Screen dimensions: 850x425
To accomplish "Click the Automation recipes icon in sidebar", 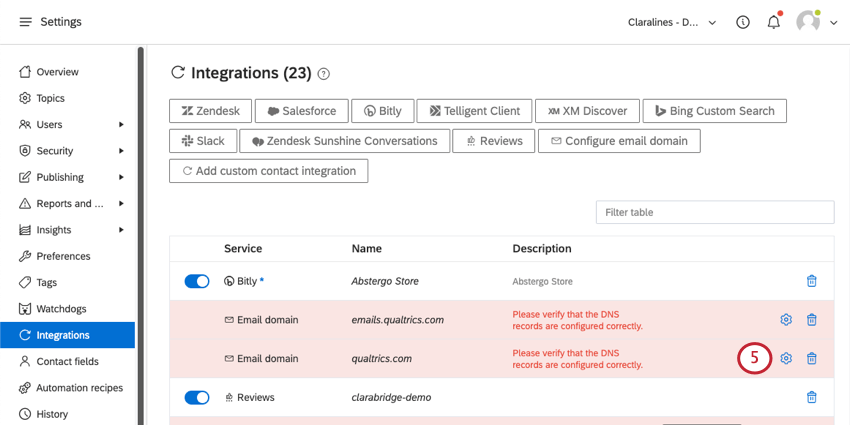I will coord(25,388).
